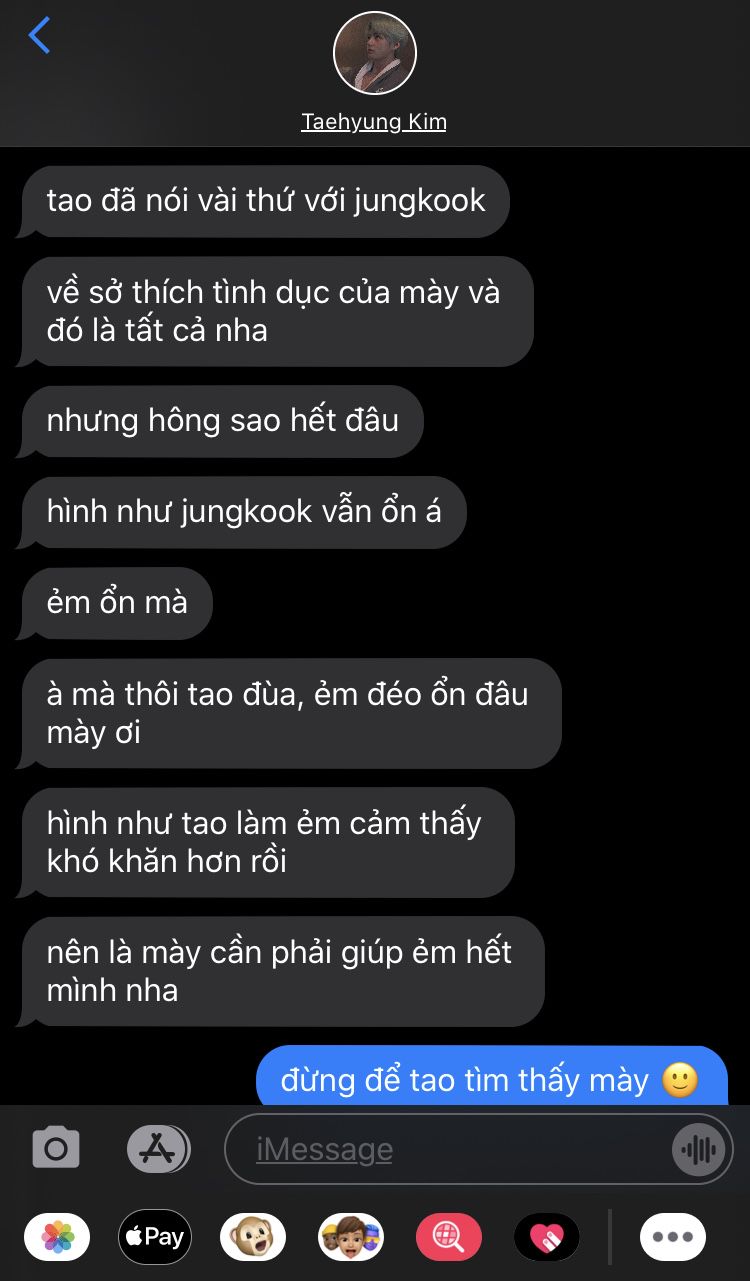This screenshot has width=750, height=1281.
Task: Open Memoji stickers icon
Action: pos(350,1237)
